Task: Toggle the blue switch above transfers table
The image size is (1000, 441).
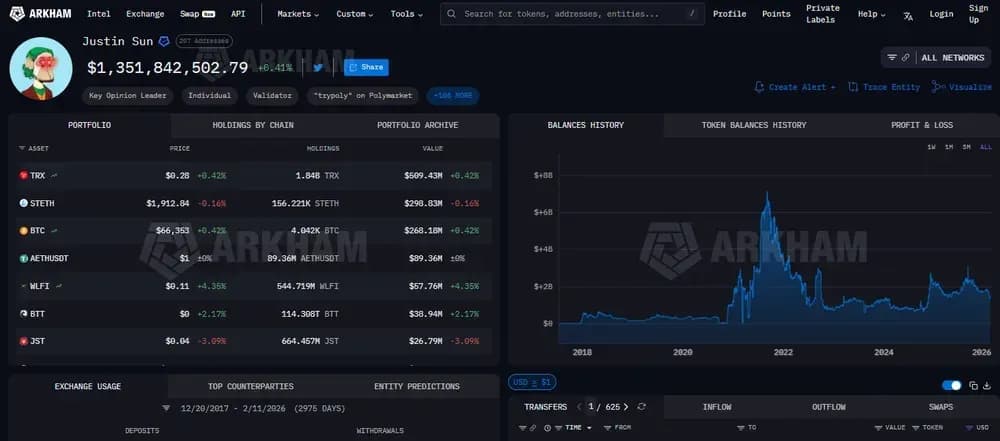Action: (952, 384)
